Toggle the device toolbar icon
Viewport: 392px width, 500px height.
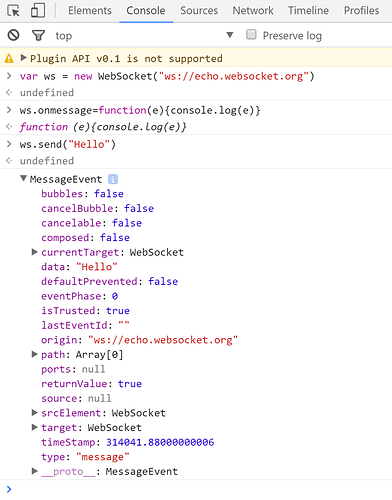pos(38,10)
